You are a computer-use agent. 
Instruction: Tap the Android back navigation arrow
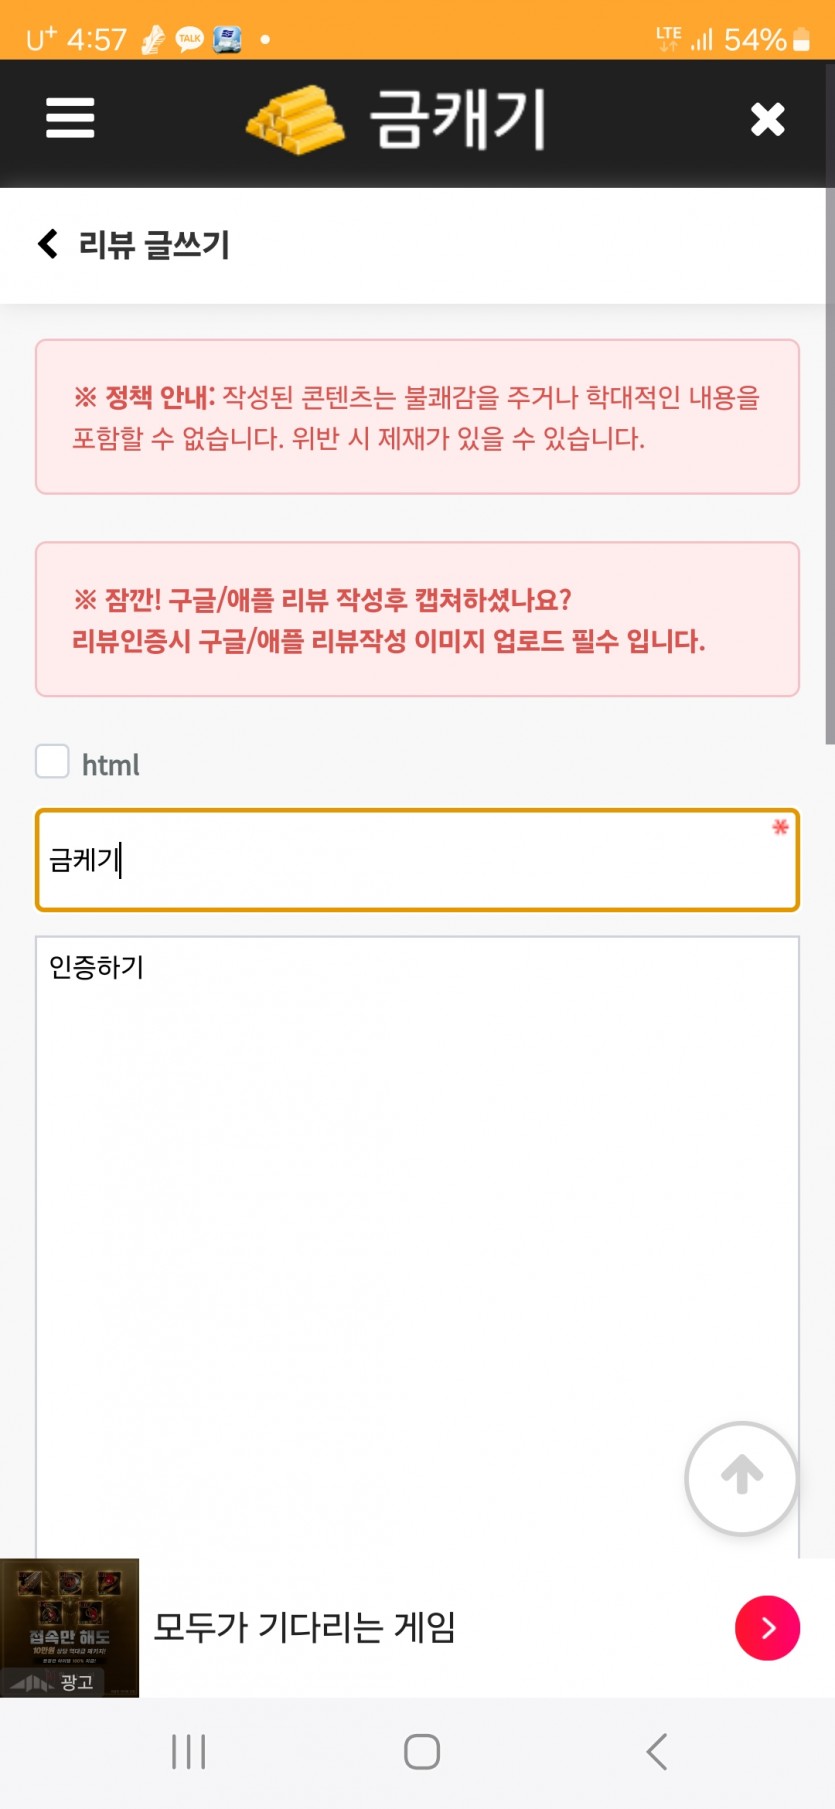point(656,1751)
